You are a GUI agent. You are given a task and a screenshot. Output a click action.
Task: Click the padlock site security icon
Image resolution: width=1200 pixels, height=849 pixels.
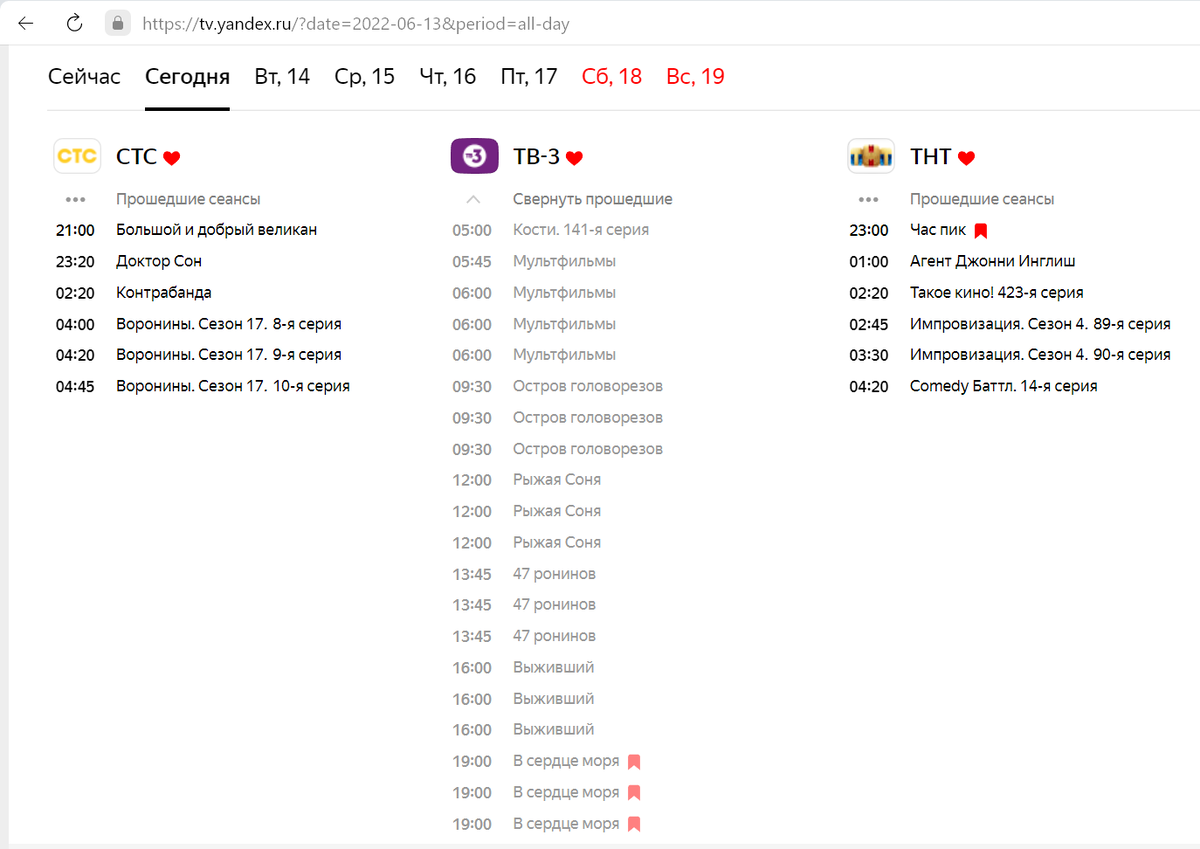click(118, 23)
